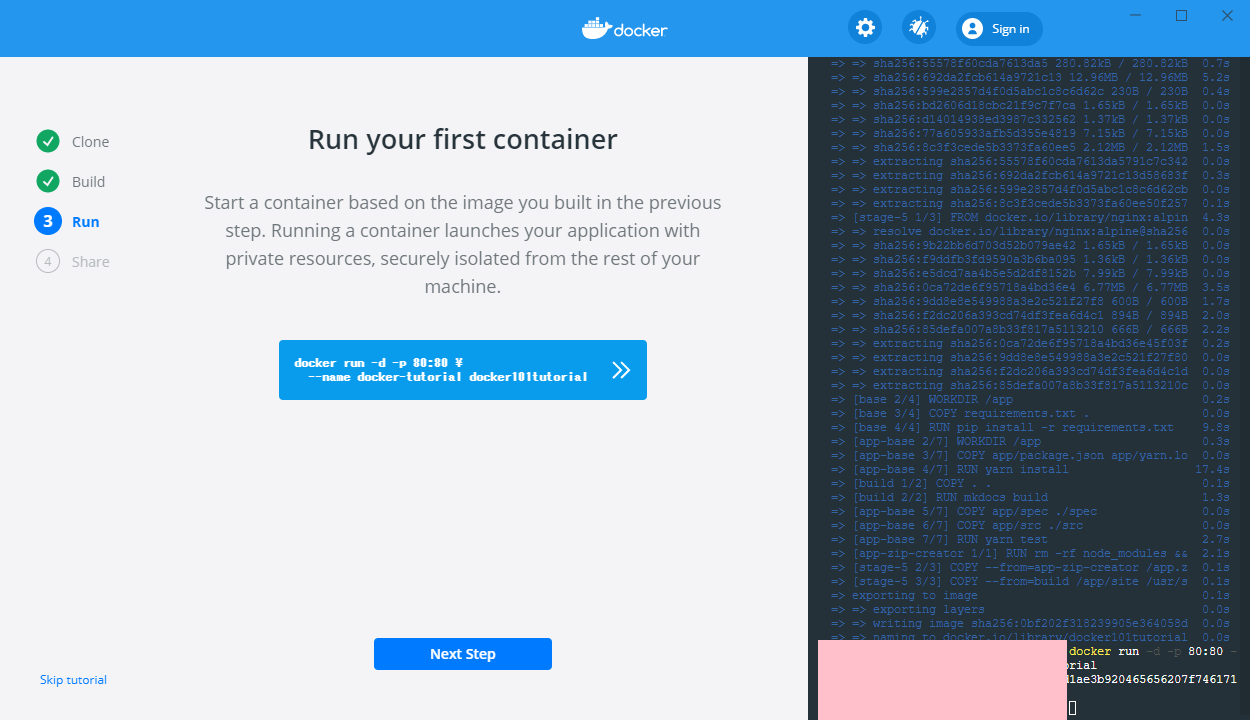Viewport: 1250px width, 720px height.
Task: Go to Next Step
Action: [463, 654]
